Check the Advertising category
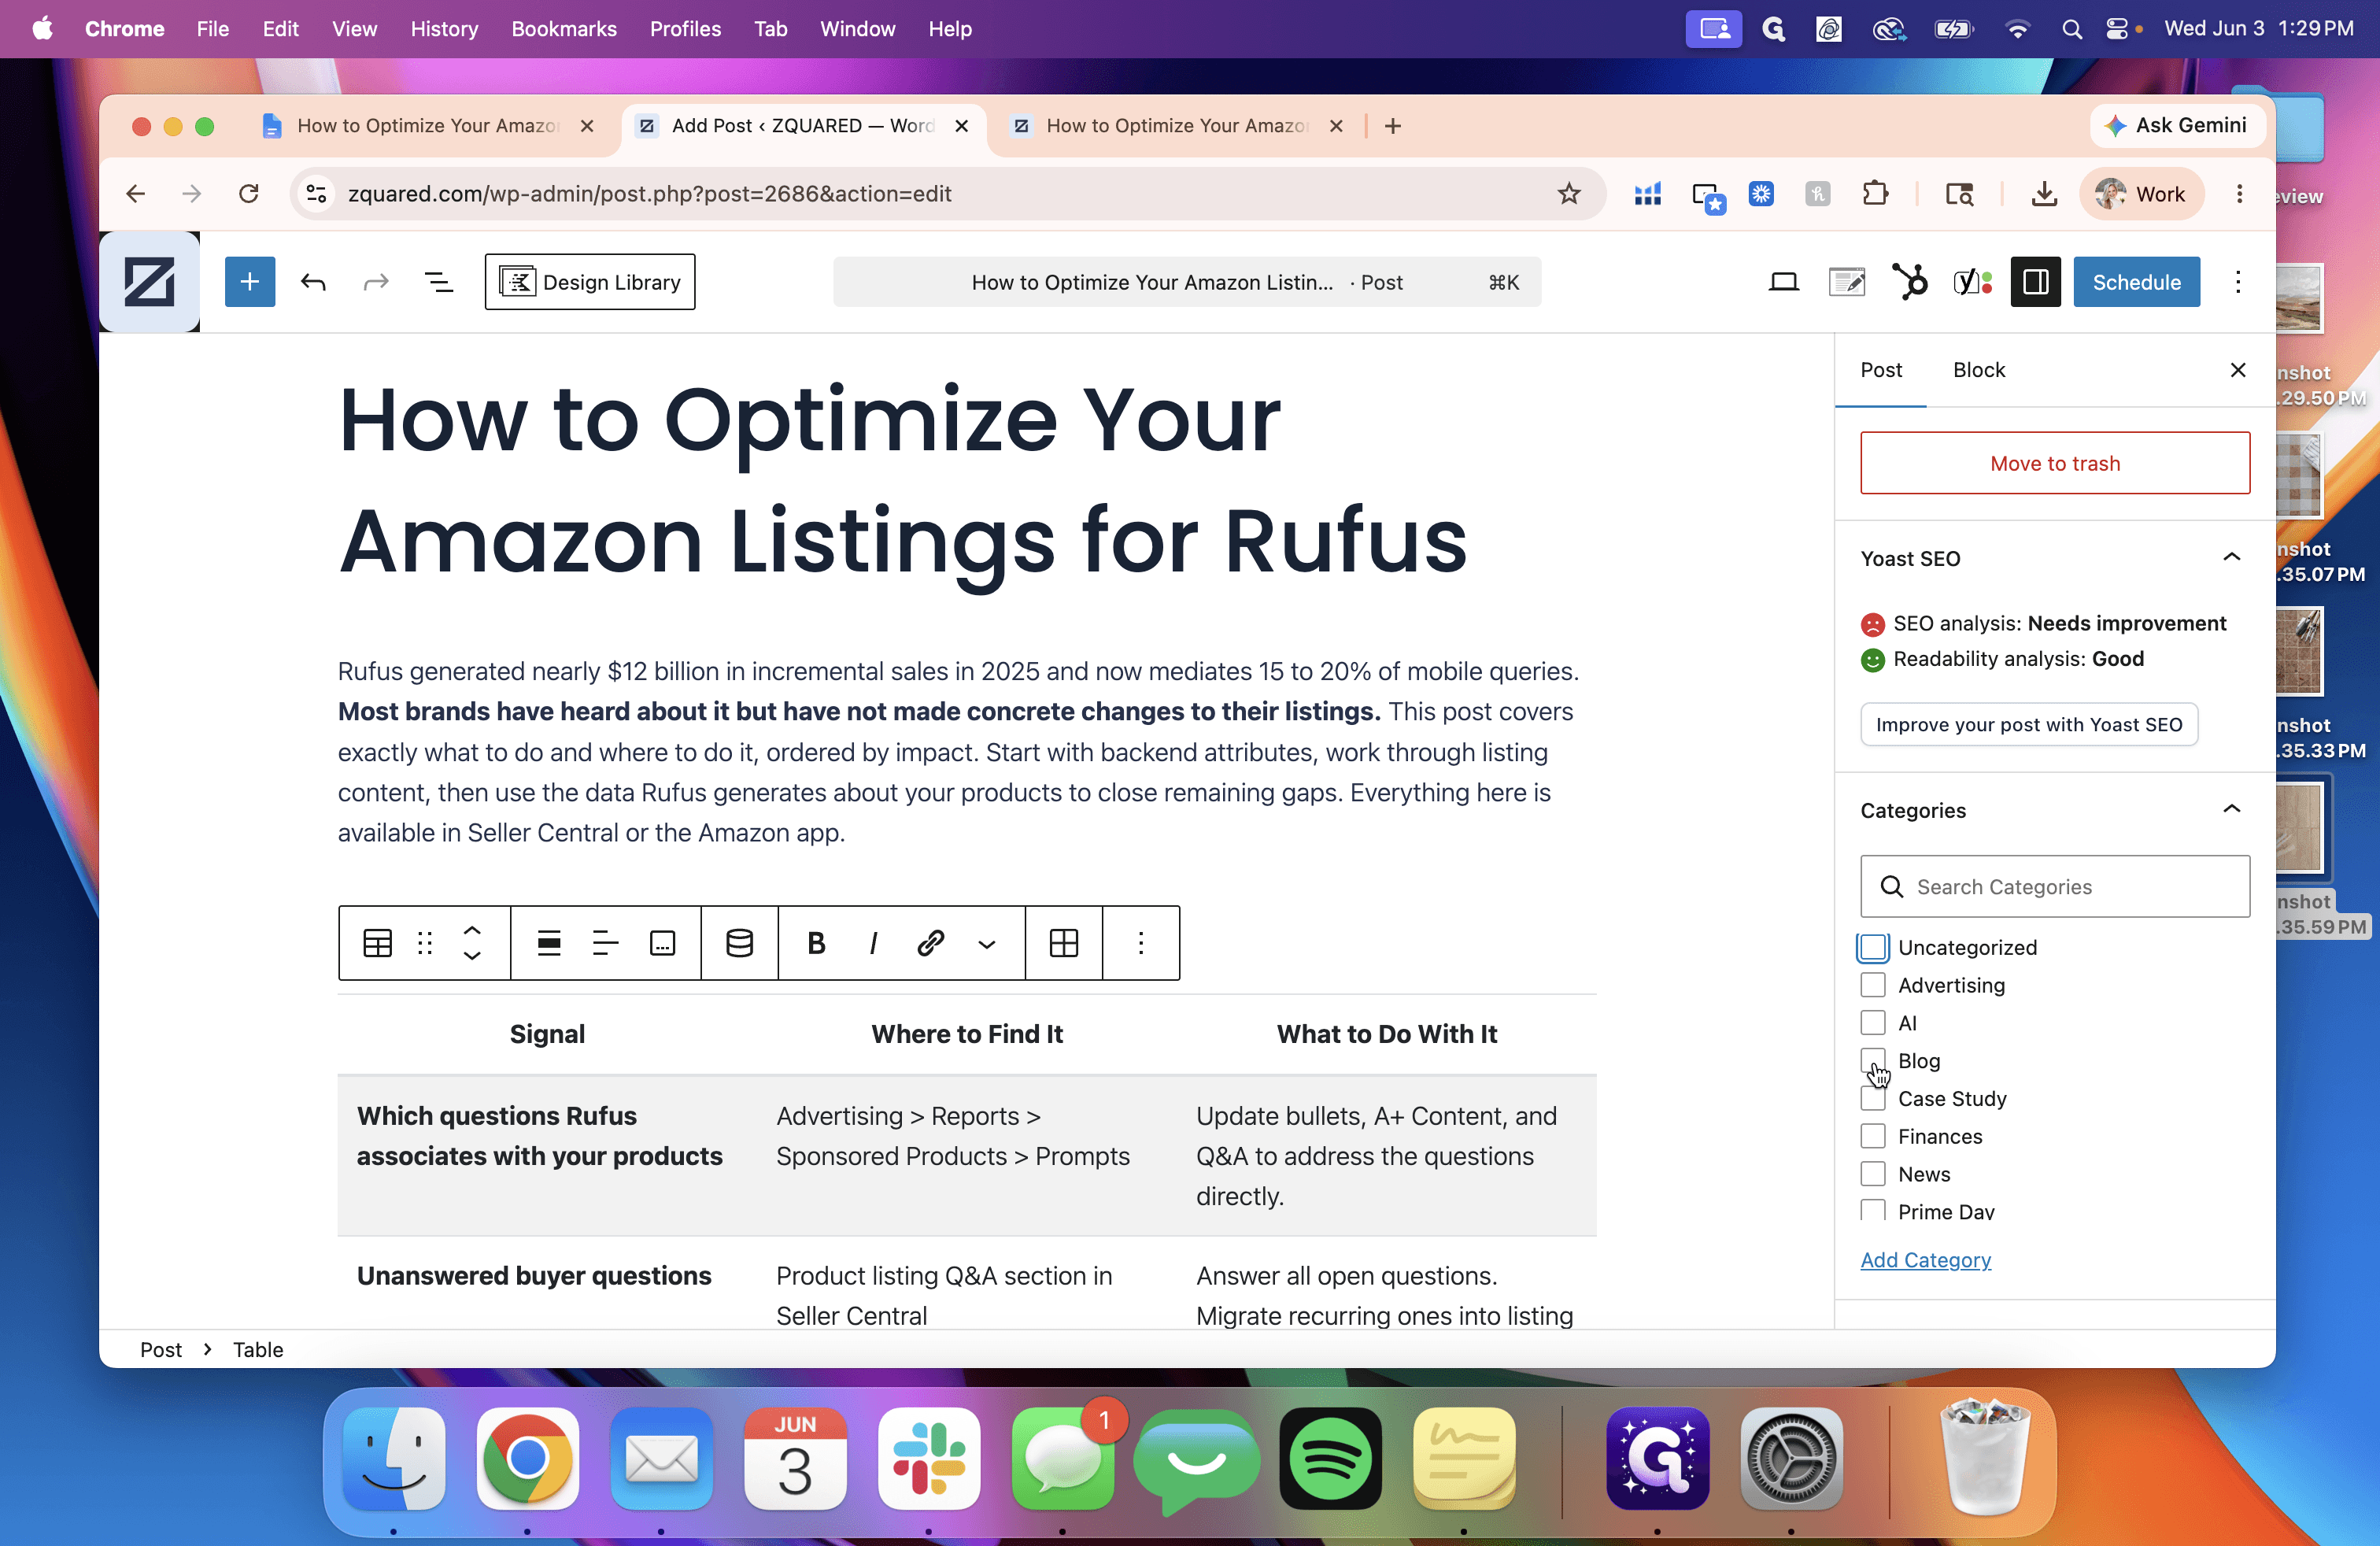 pos(1872,985)
